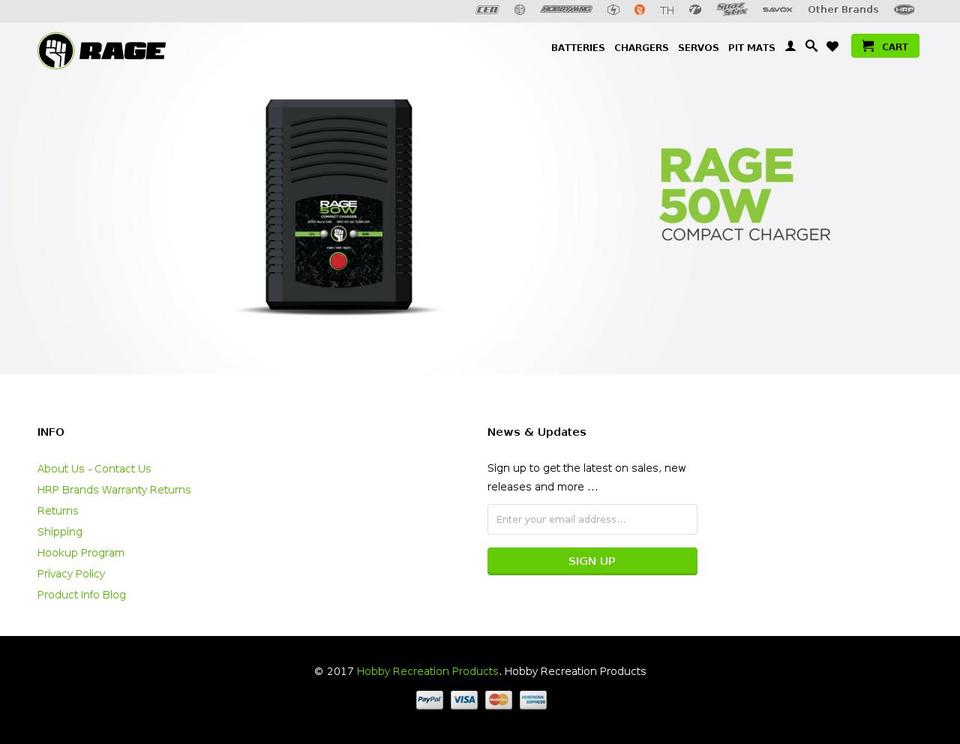Click the search magnifier icon
The image size is (960, 744).
click(x=811, y=46)
